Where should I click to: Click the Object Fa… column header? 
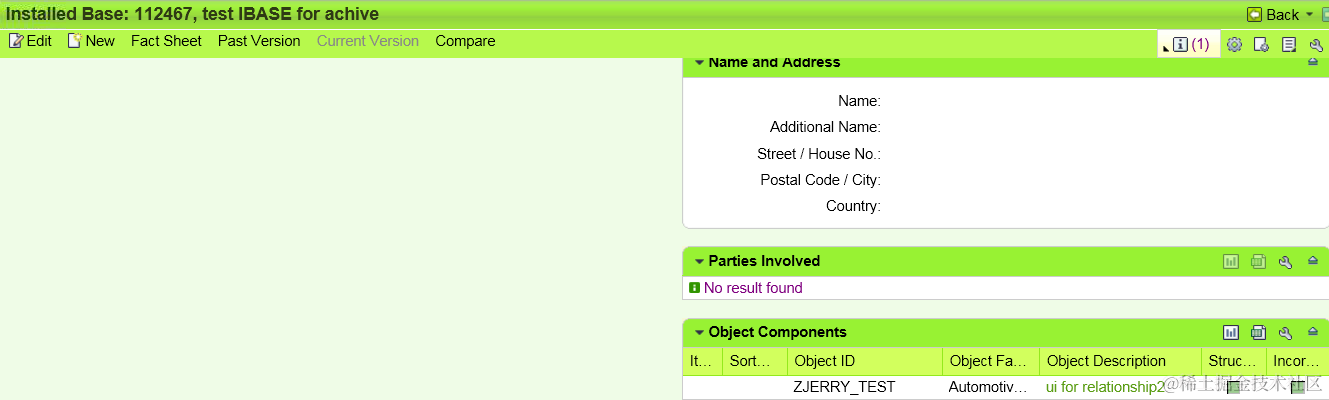[991, 361]
